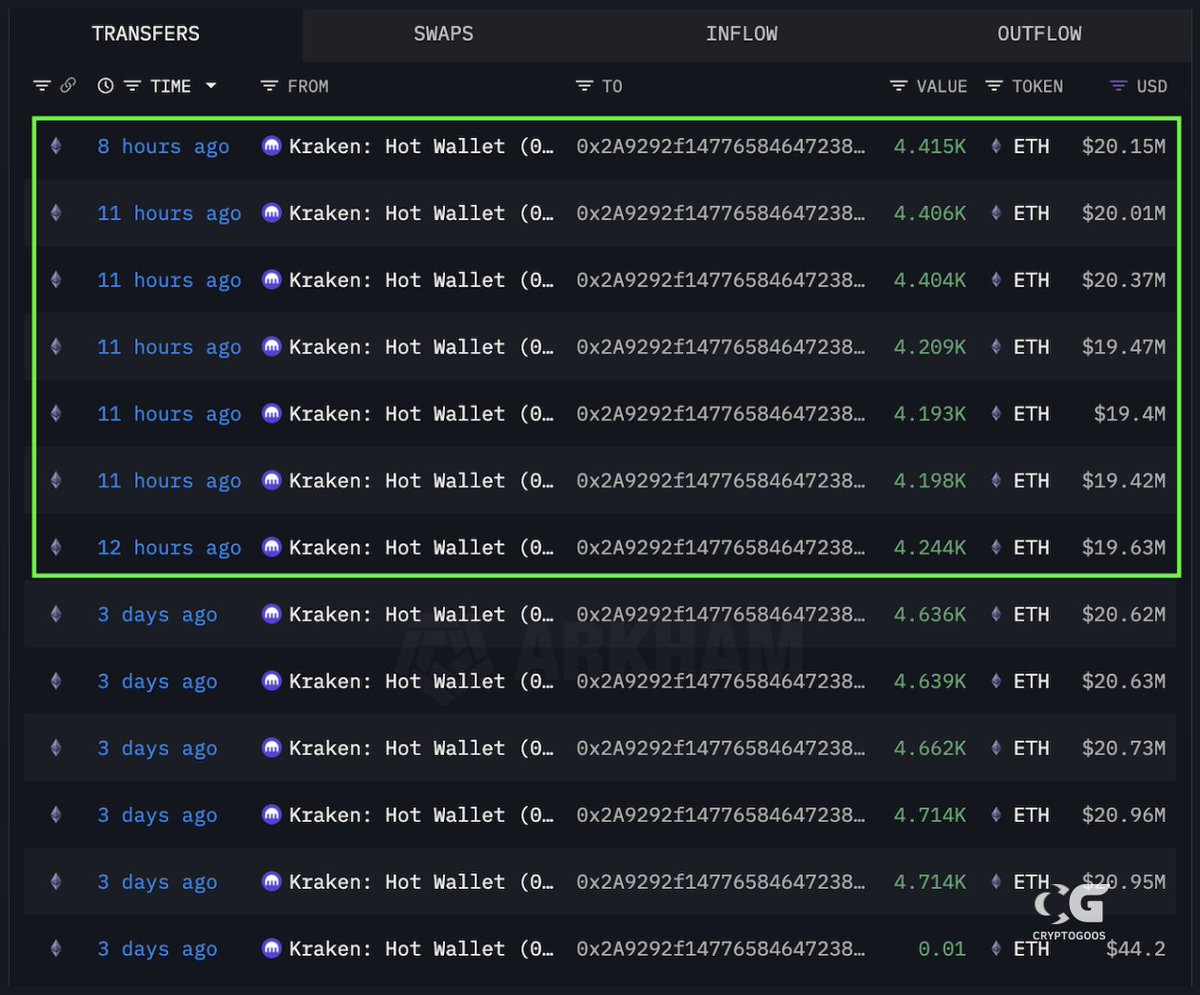
Task: Expand the TIME sort dropdown arrow
Action: tap(211, 86)
